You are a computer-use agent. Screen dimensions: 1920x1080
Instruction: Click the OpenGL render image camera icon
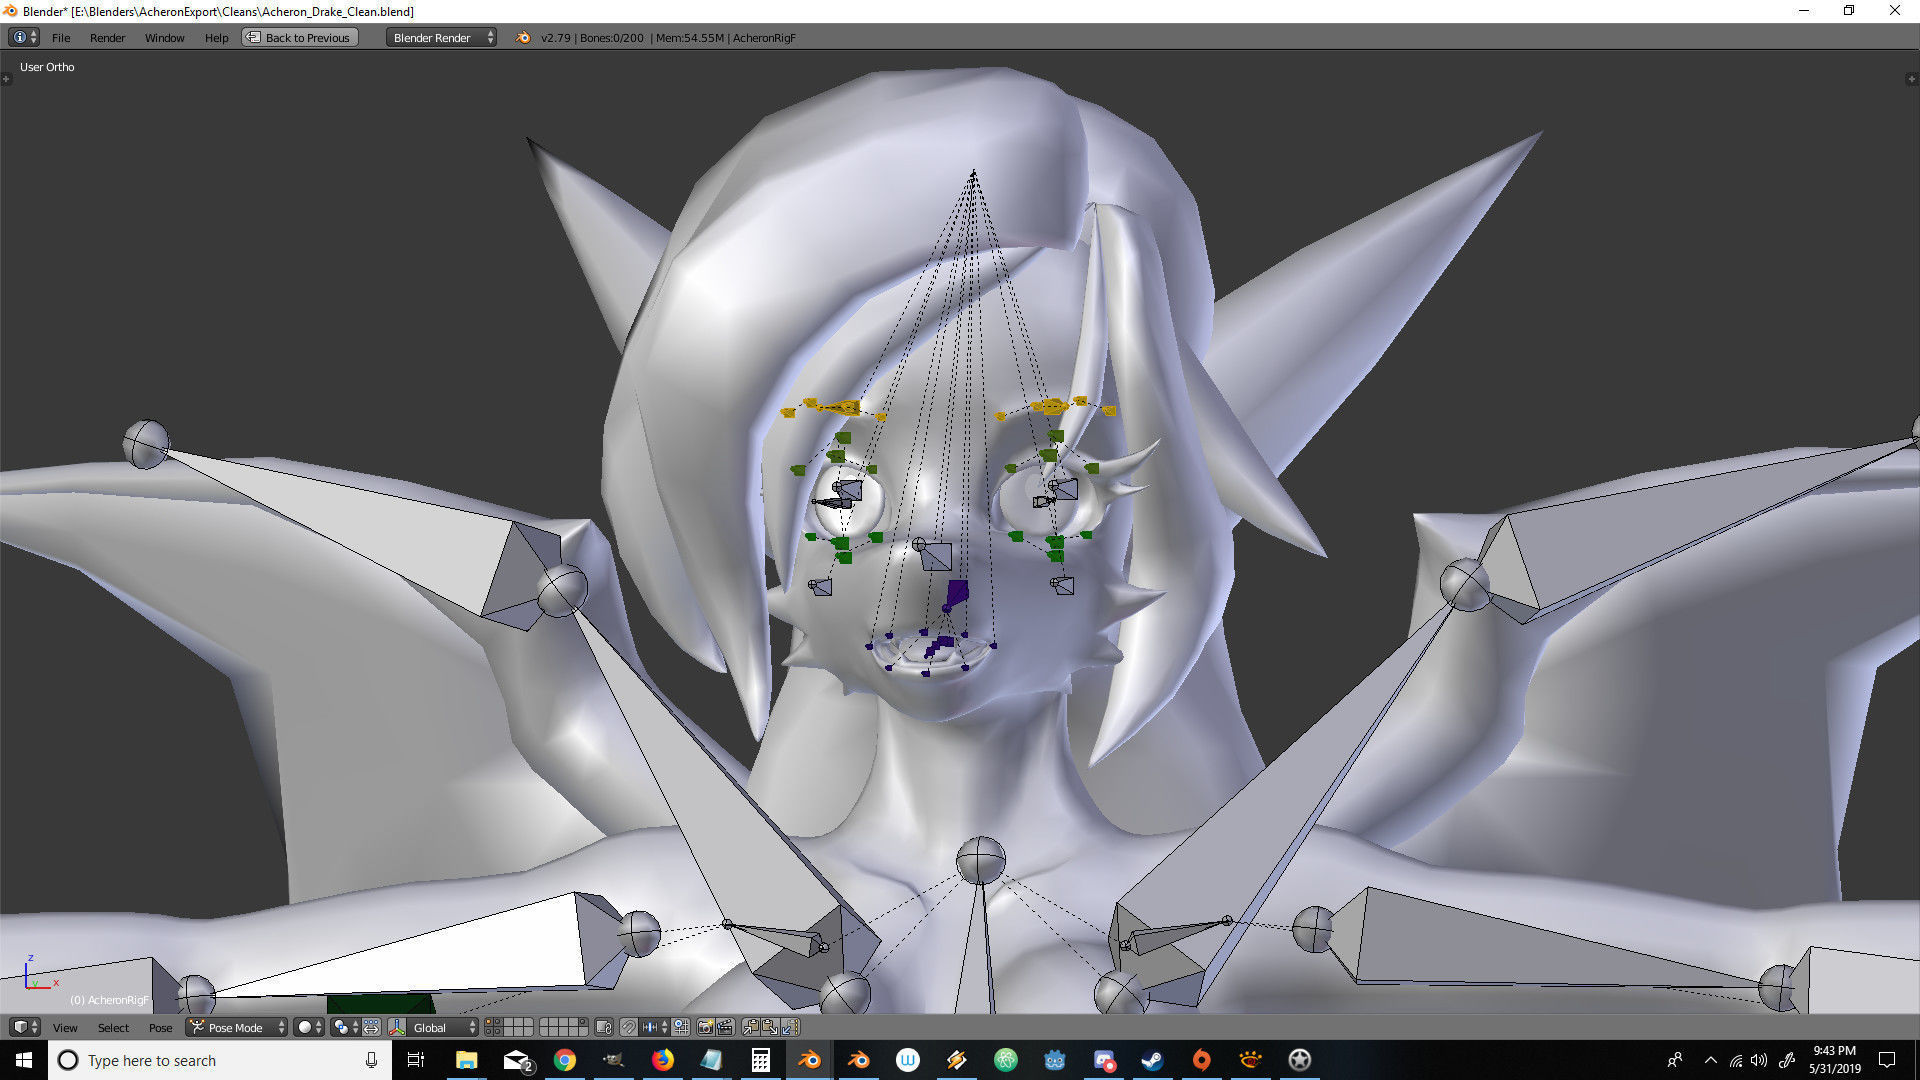click(x=705, y=1027)
